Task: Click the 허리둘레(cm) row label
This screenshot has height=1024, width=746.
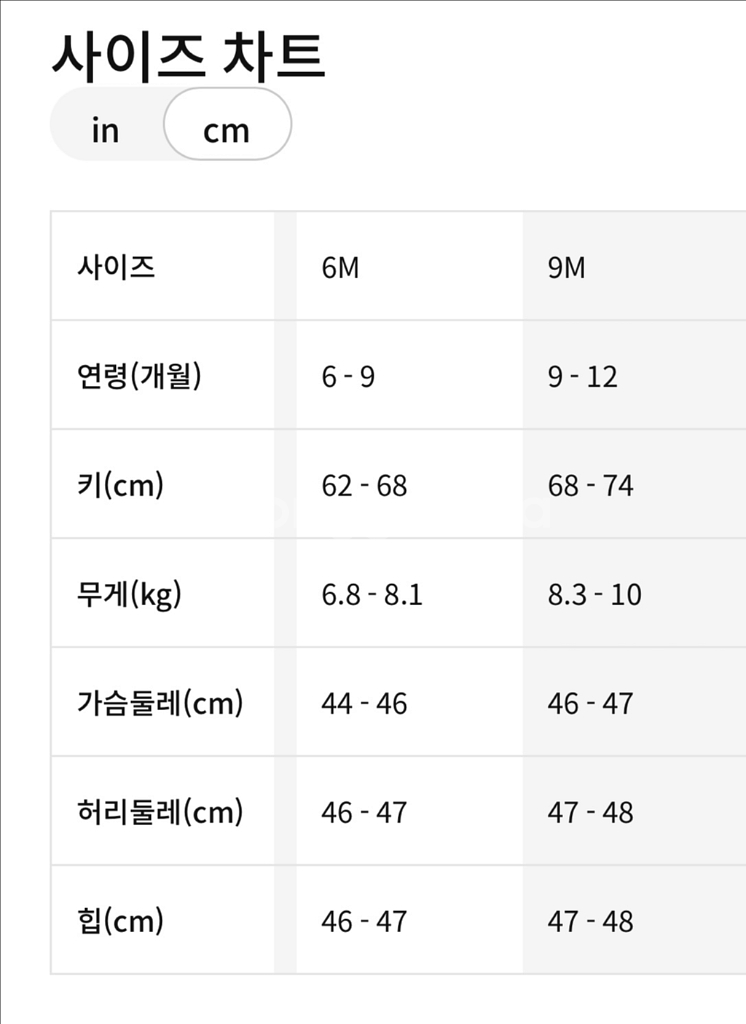Action: (162, 811)
